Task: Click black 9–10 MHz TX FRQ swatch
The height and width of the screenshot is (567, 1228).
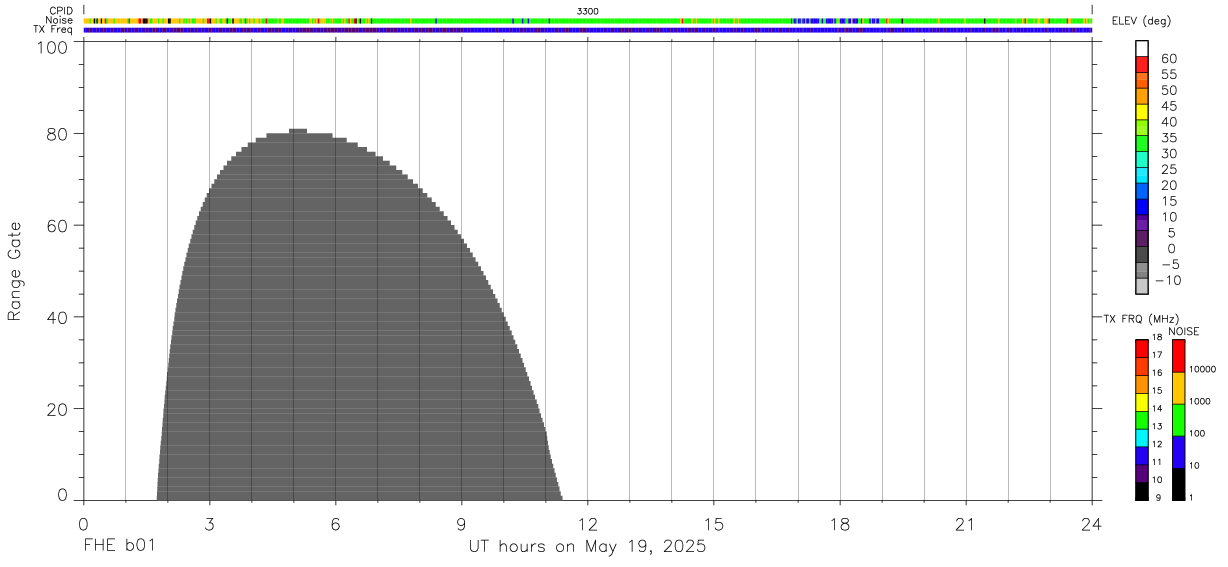Action: pos(1141,492)
